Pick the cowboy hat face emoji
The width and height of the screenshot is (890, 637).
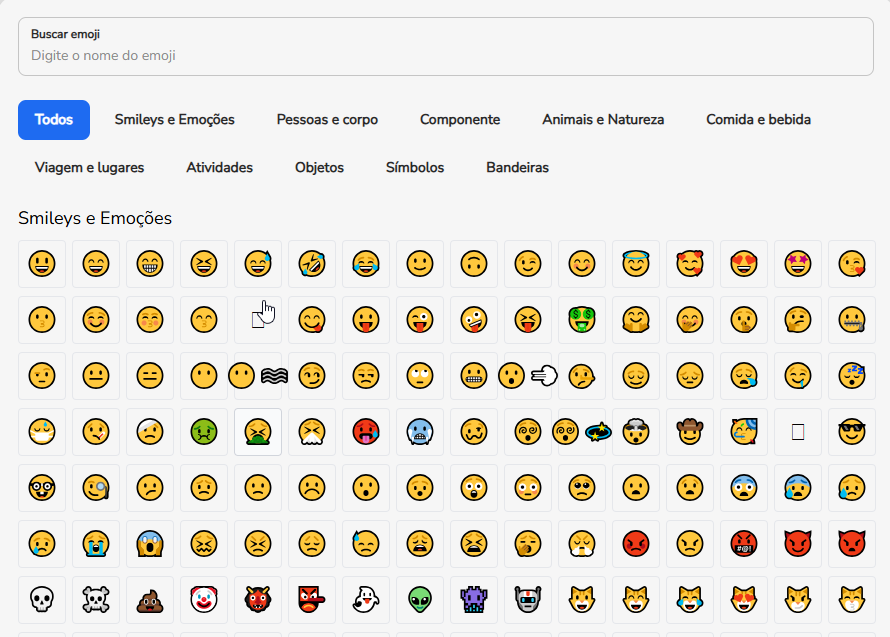(x=690, y=432)
